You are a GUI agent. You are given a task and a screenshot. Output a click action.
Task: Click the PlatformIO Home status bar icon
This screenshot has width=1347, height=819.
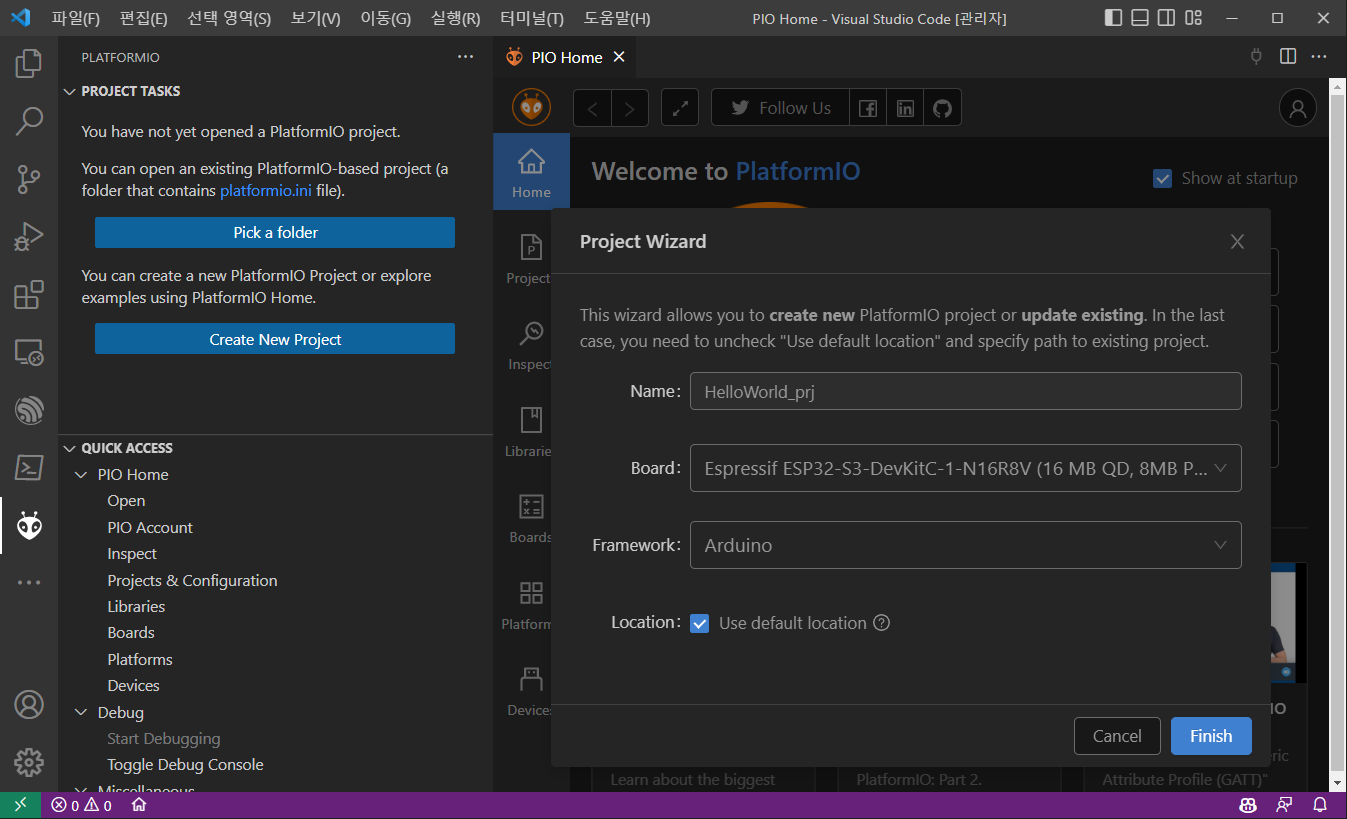pos(140,805)
